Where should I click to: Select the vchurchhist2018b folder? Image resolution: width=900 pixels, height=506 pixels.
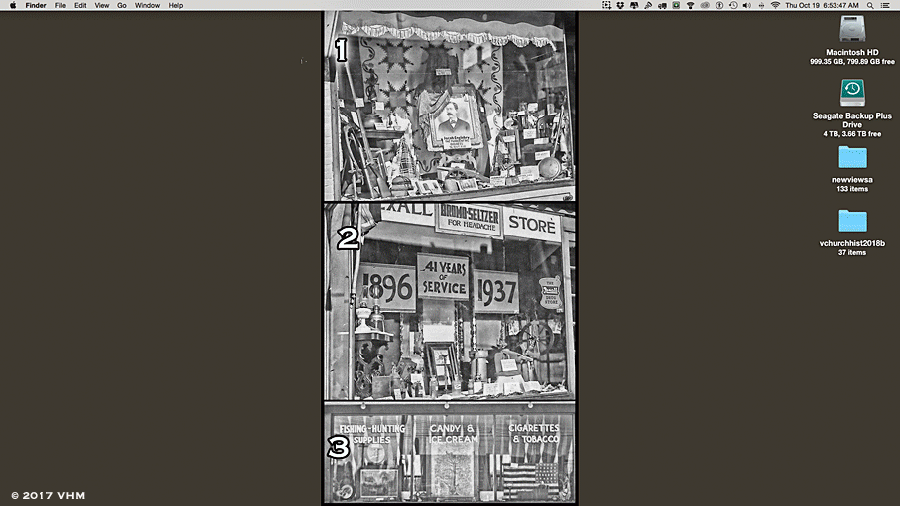point(852,221)
